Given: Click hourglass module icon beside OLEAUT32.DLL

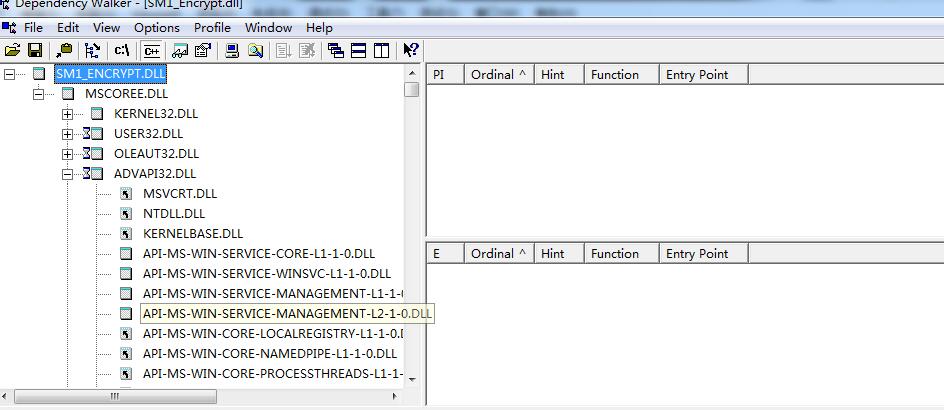Looking at the screenshot, I should (92, 154).
